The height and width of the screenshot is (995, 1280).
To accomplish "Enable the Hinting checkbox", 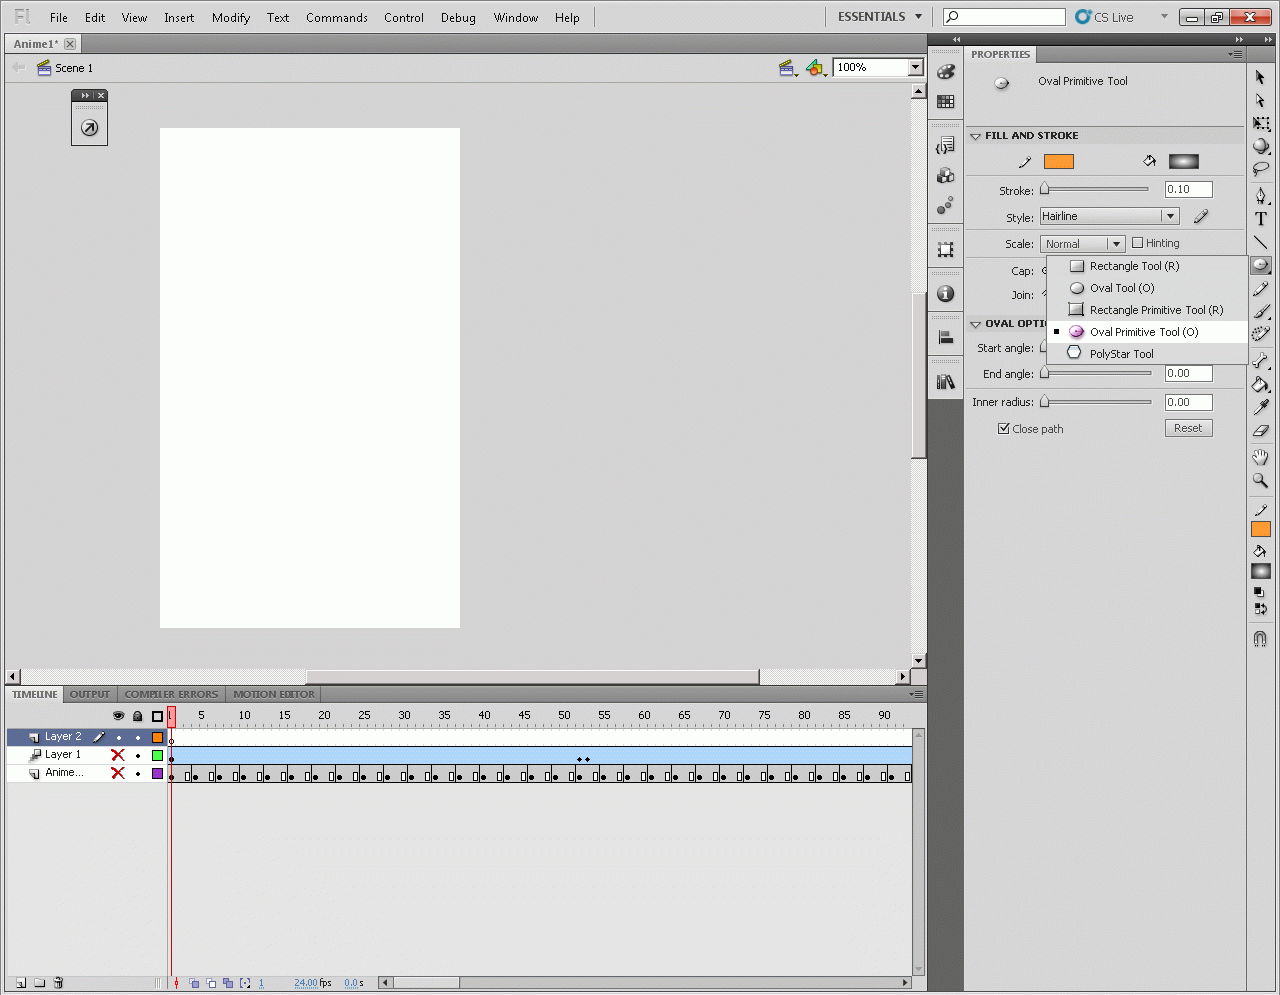I will (x=1137, y=243).
